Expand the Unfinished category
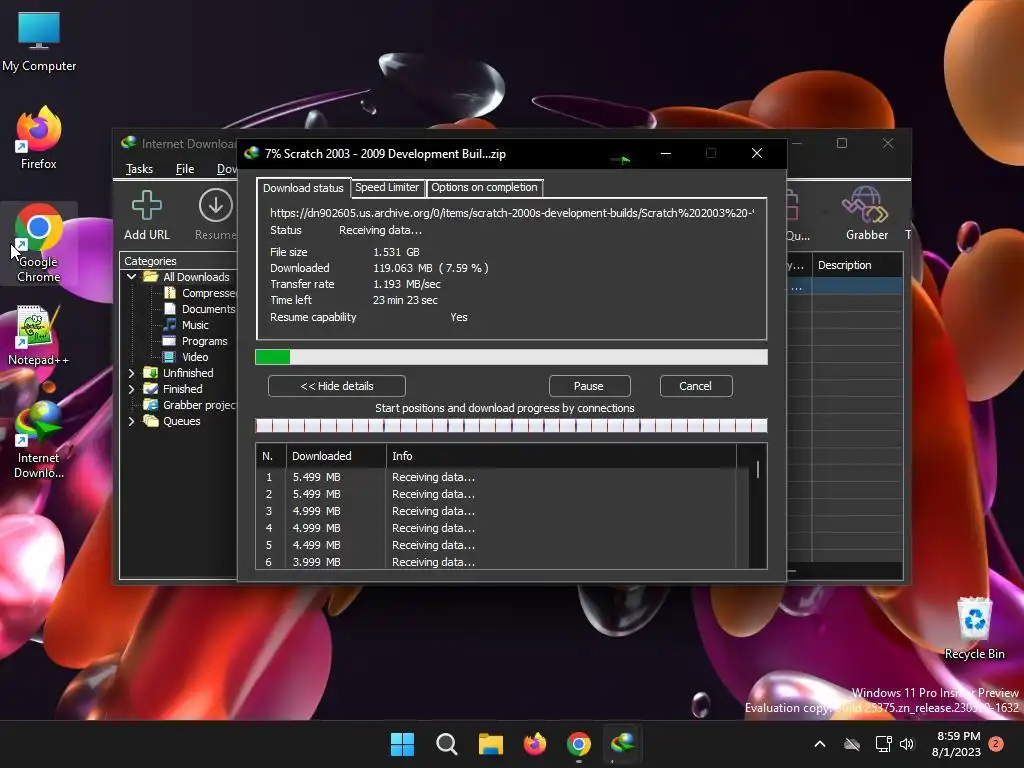1024x768 pixels. 132,373
